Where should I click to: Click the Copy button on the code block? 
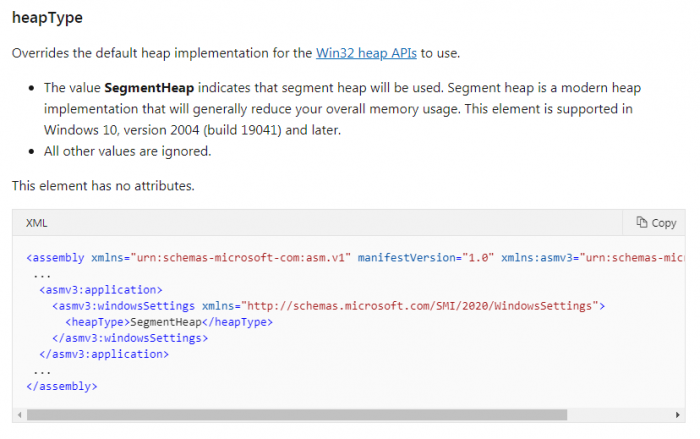coord(656,223)
